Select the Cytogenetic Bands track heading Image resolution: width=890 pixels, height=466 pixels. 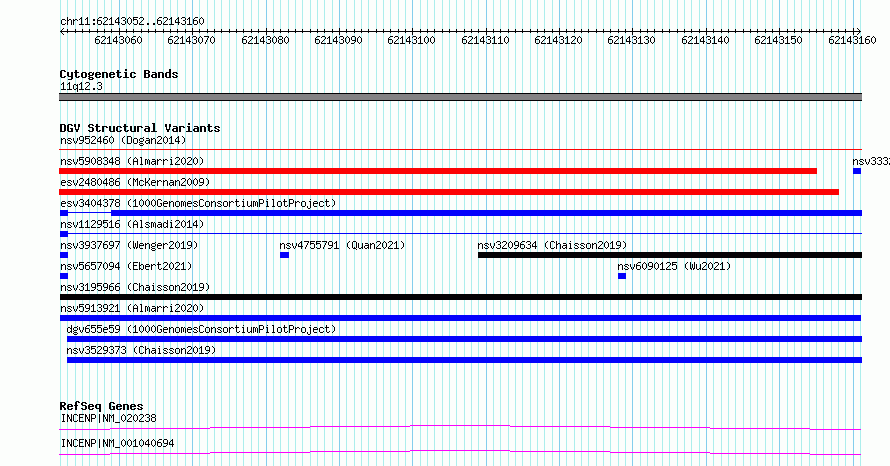tap(119, 74)
